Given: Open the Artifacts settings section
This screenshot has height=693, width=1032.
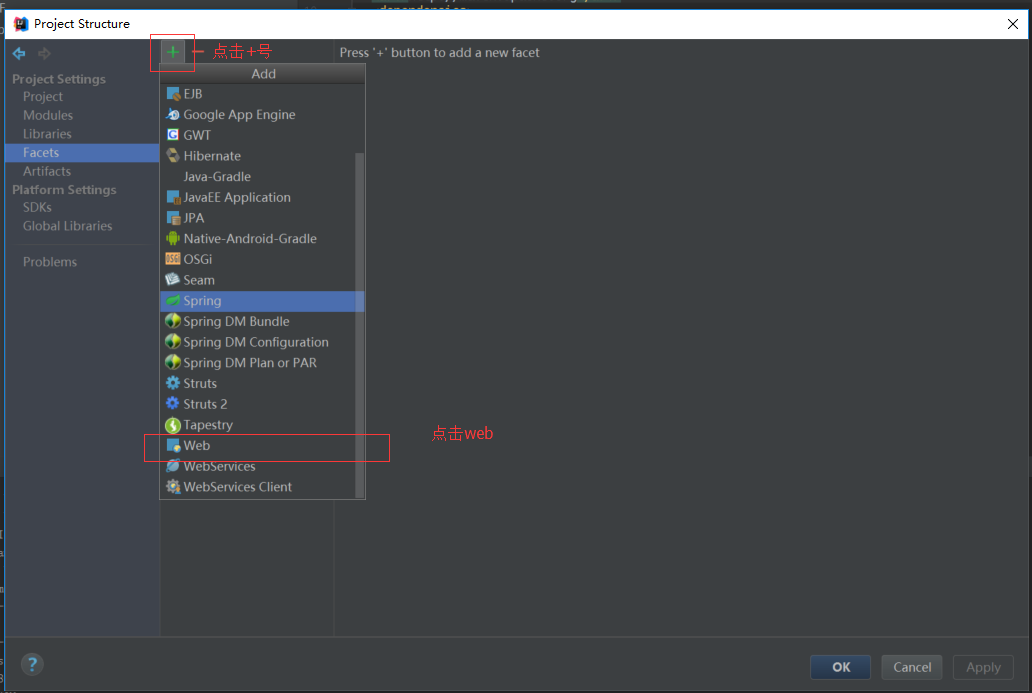Looking at the screenshot, I should [x=47, y=171].
